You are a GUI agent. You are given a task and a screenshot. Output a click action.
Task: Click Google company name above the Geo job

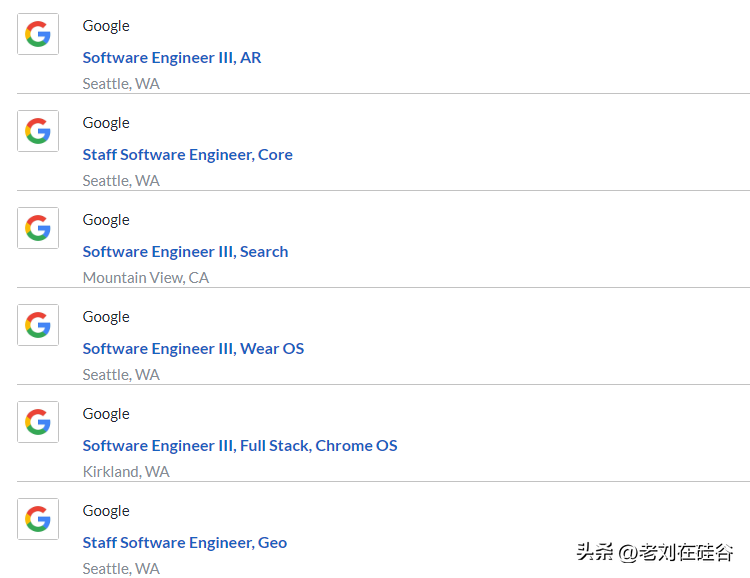(106, 511)
